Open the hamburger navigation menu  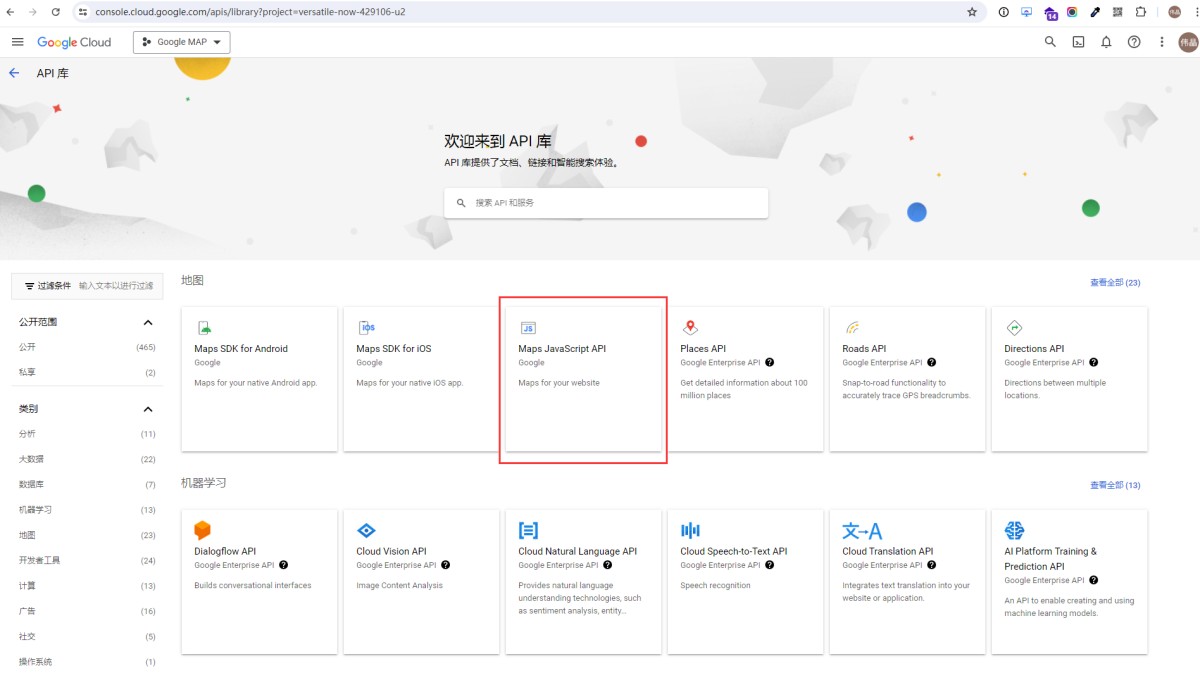click(x=17, y=42)
